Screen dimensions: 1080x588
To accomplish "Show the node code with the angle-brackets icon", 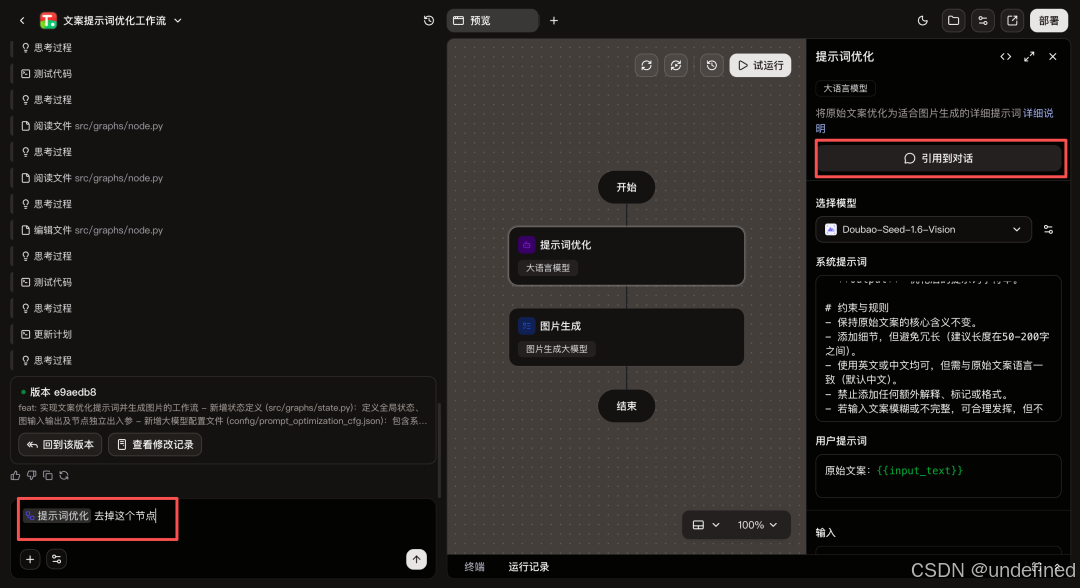I will click(x=1006, y=56).
